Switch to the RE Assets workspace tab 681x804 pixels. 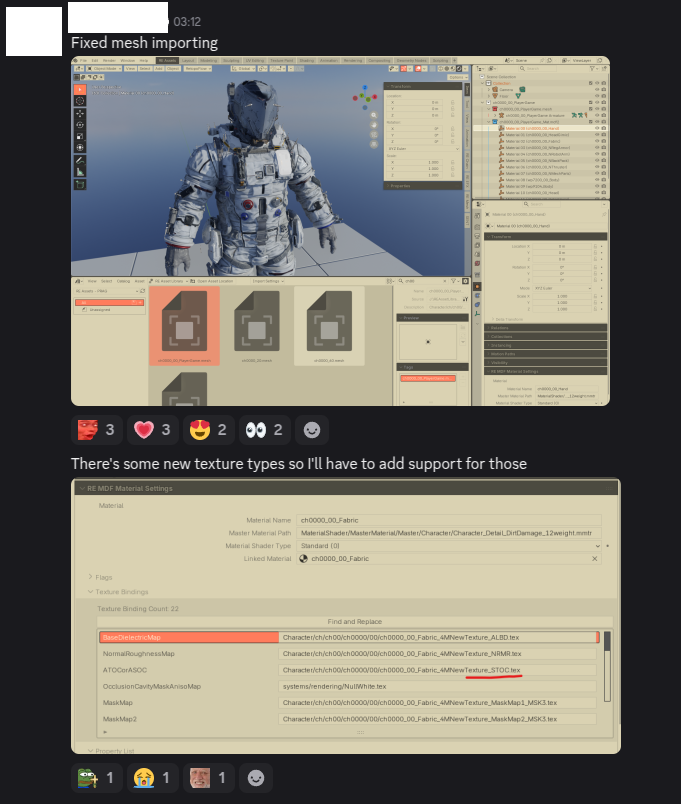(x=167, y=61)
